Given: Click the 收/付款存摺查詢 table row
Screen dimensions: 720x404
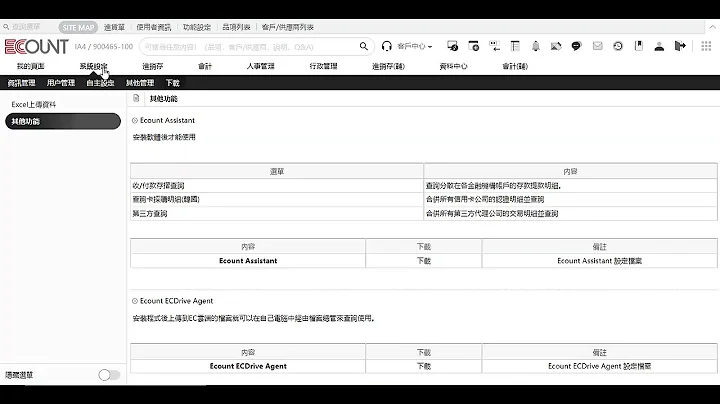Looking at the screenshot, I should point(423,185).
